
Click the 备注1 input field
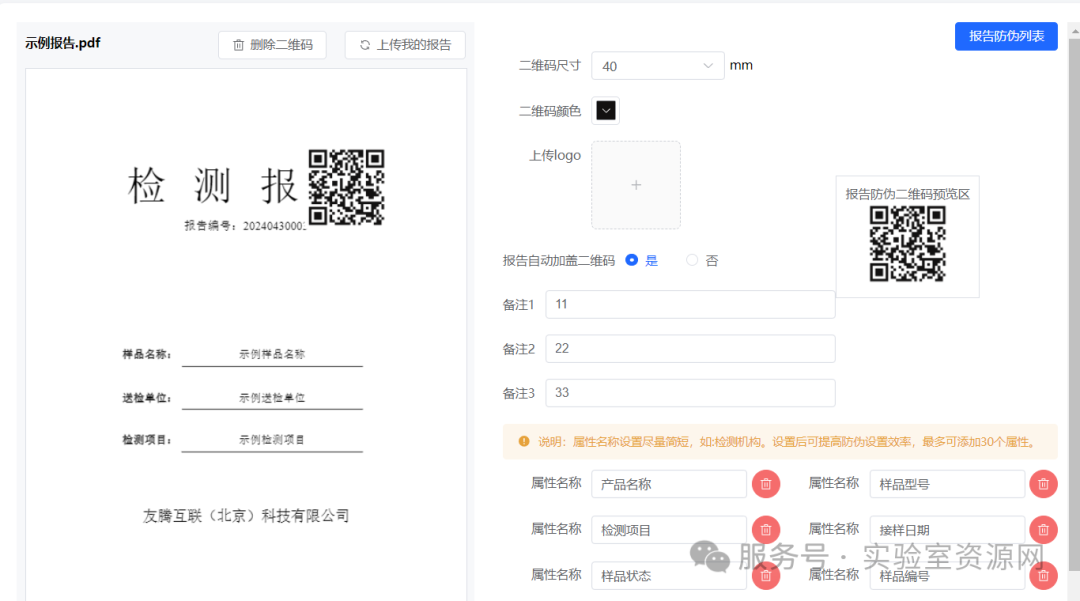pos(690,304)
